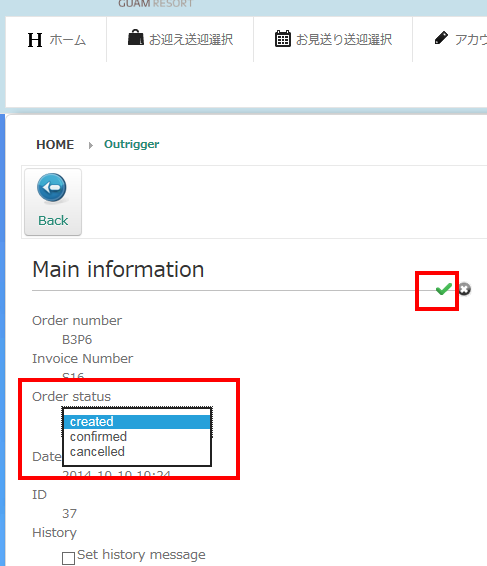Image resolution: width=487 pixels, height=566 pixels.
Task: Select 'created' in Order status list
Action: point(137,422)
